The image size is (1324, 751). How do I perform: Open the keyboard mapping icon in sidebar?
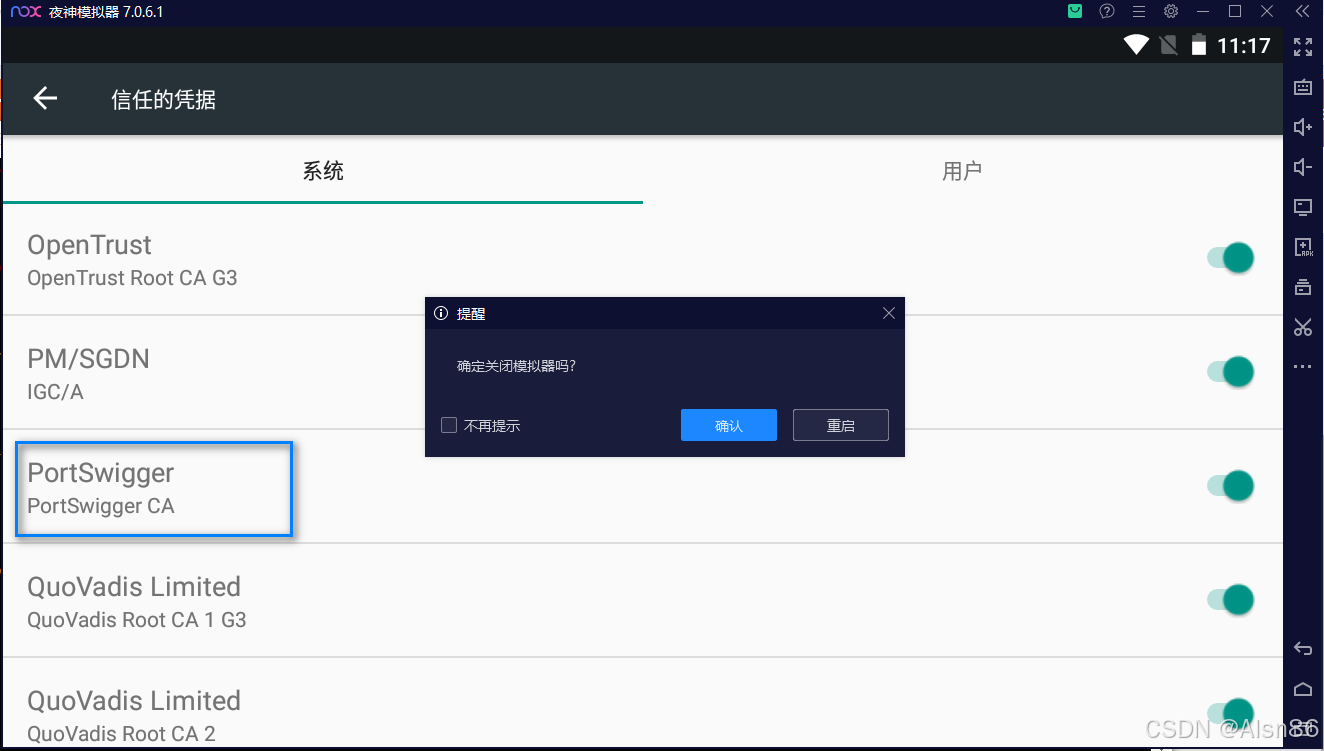pyautogui.click(x=1302, y=87)
